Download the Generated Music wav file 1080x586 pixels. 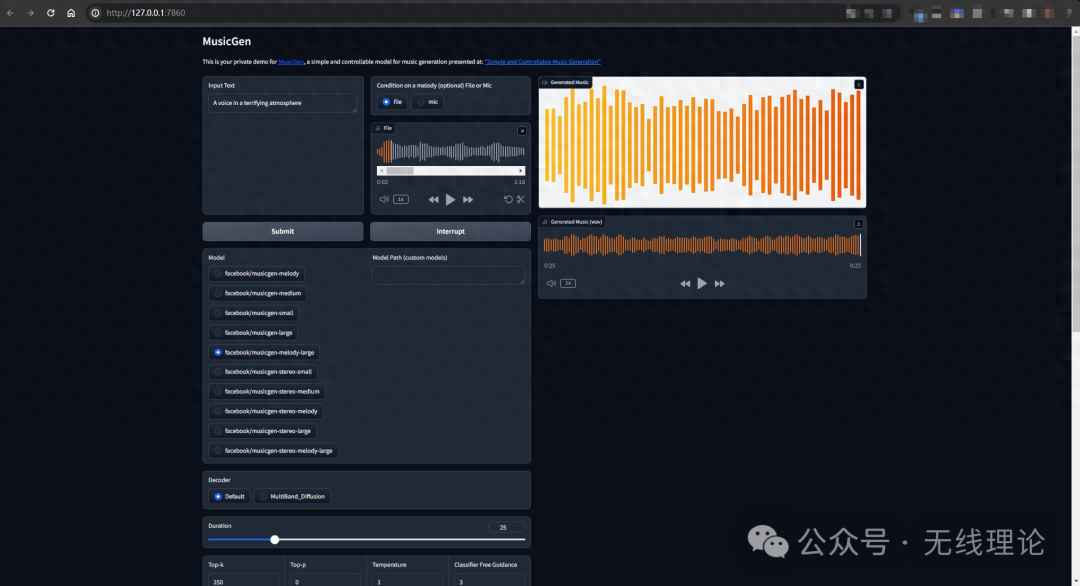(x=858, y=224)
